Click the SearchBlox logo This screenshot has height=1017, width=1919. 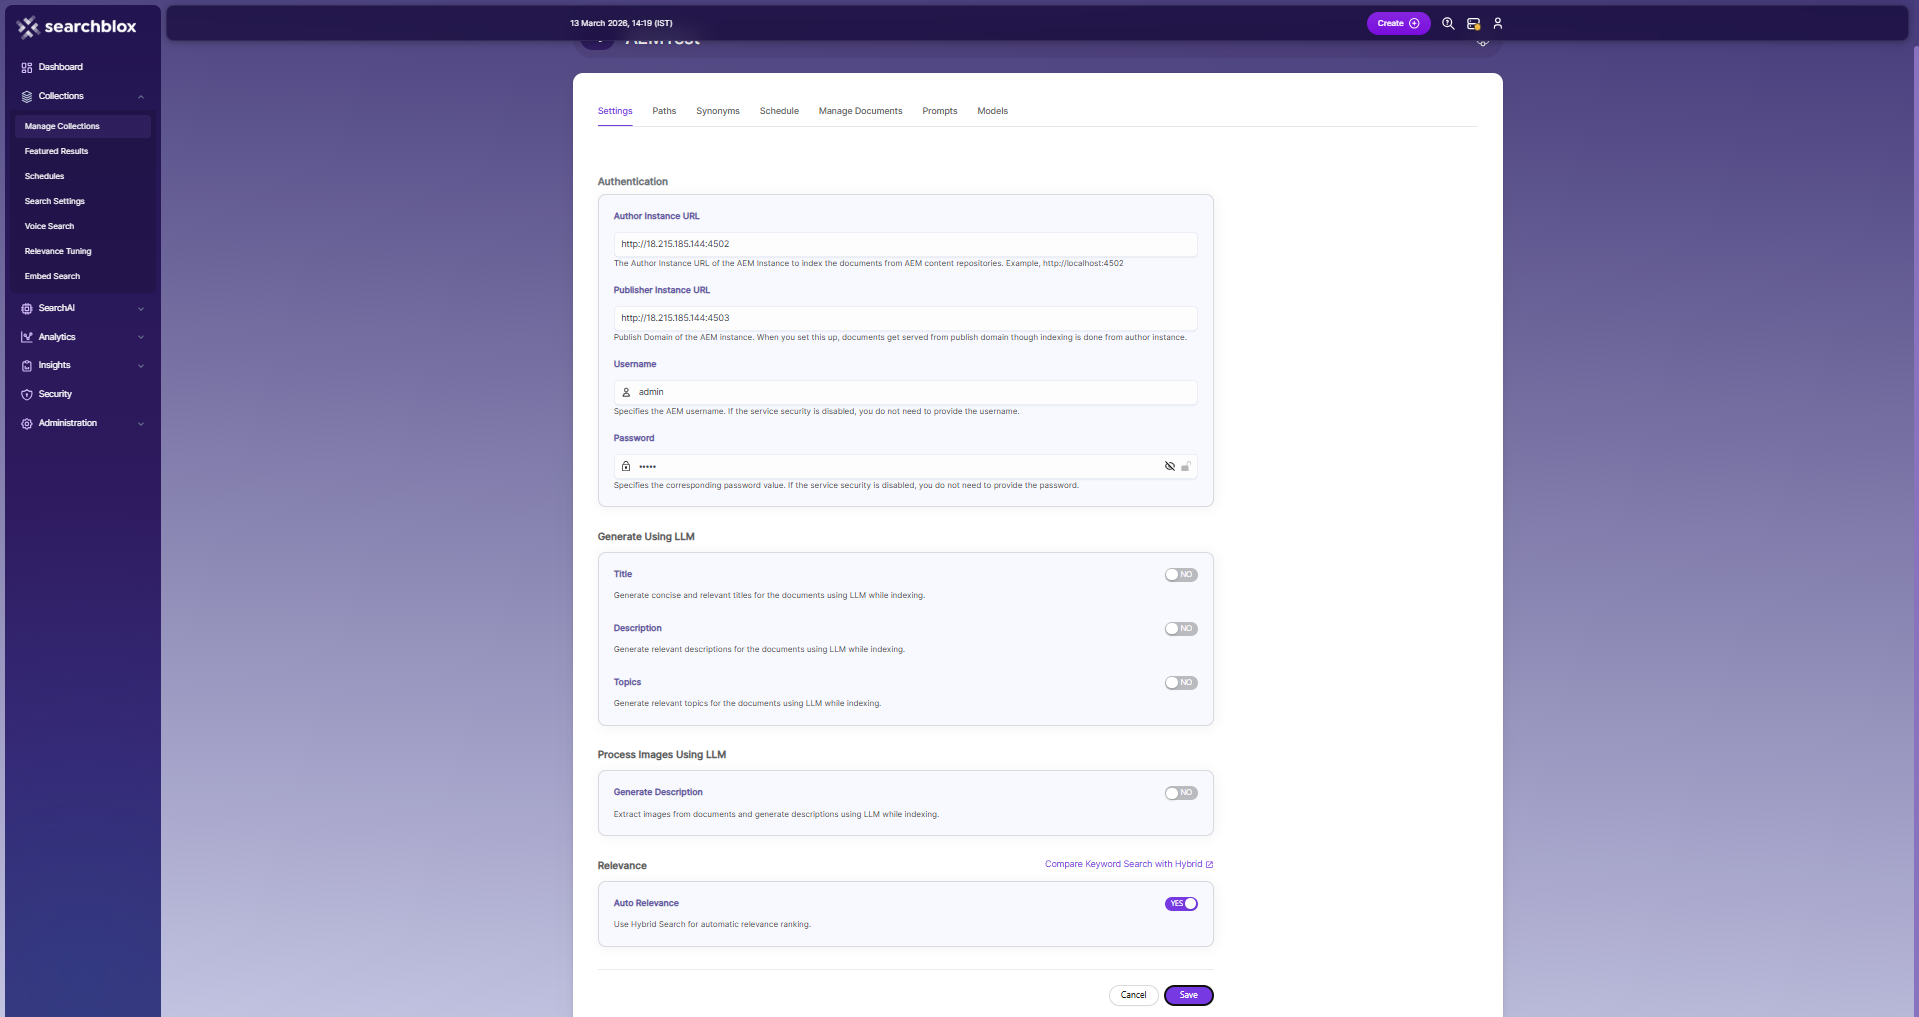76,27
